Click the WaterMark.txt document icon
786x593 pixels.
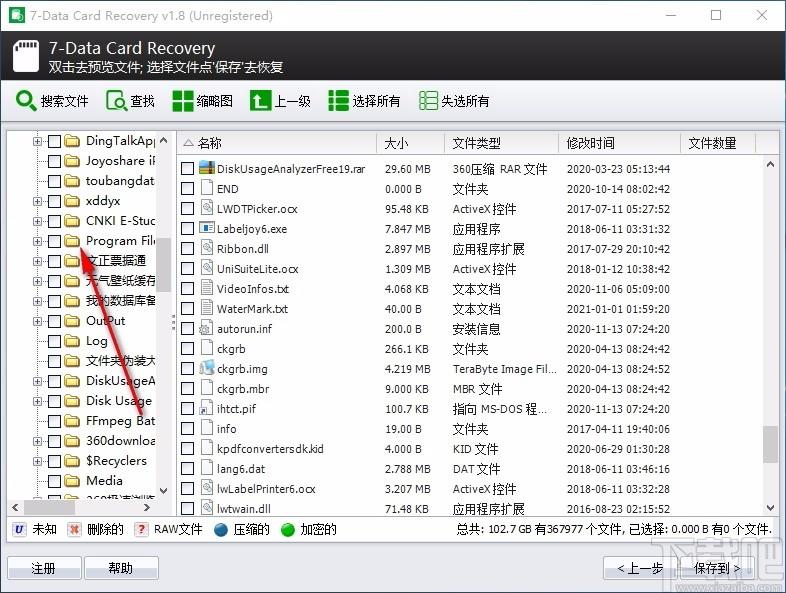coord(207,308)
